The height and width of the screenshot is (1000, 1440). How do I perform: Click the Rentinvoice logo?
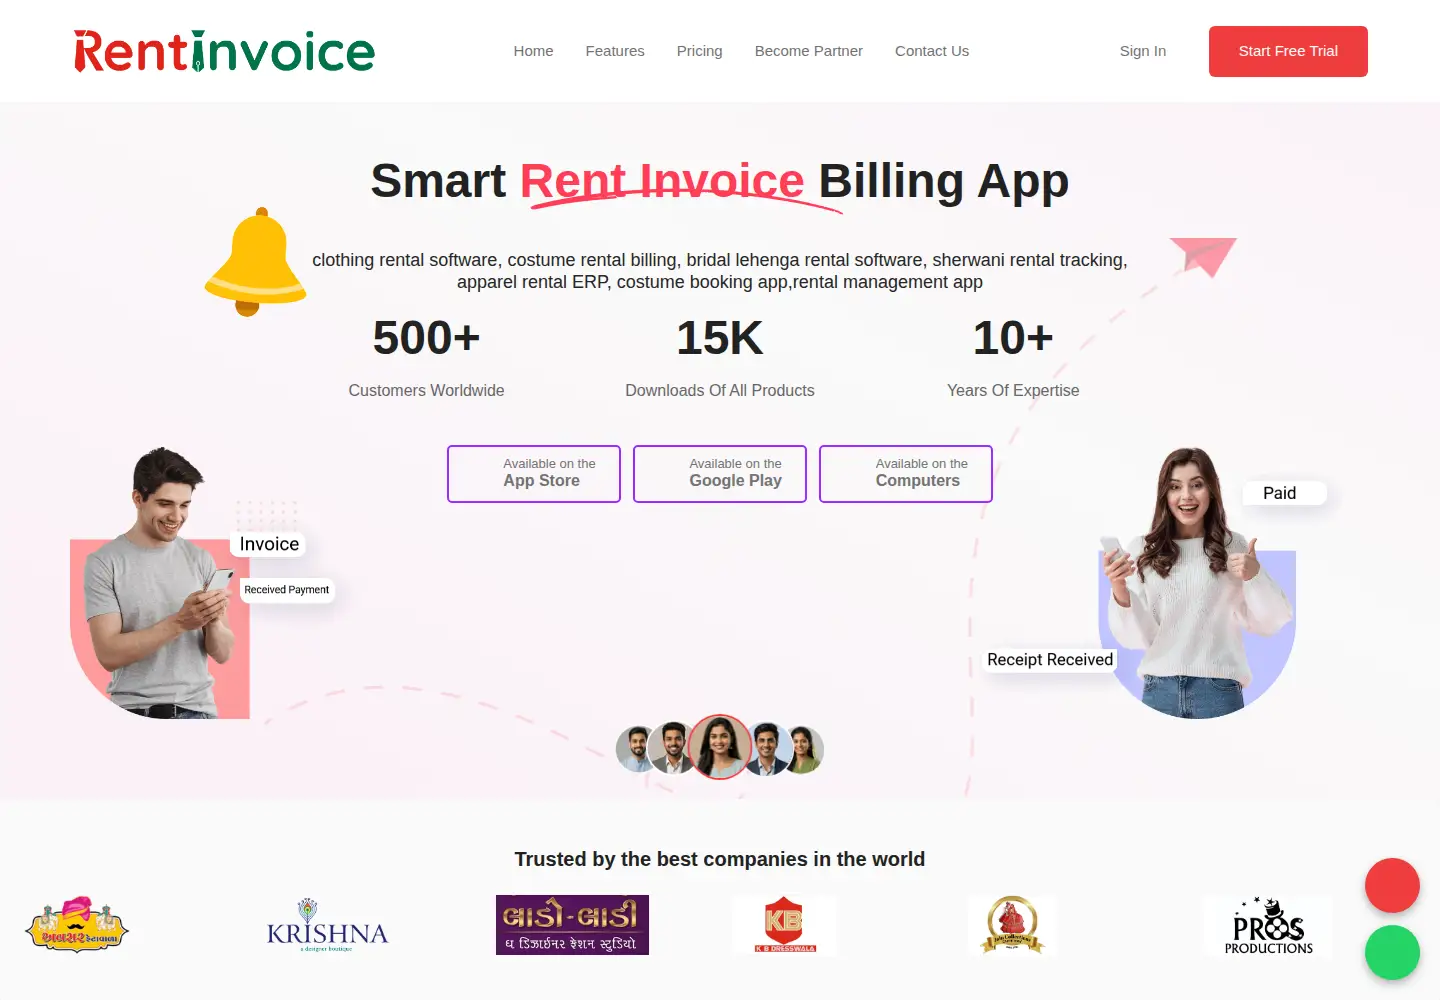(224, 51)
